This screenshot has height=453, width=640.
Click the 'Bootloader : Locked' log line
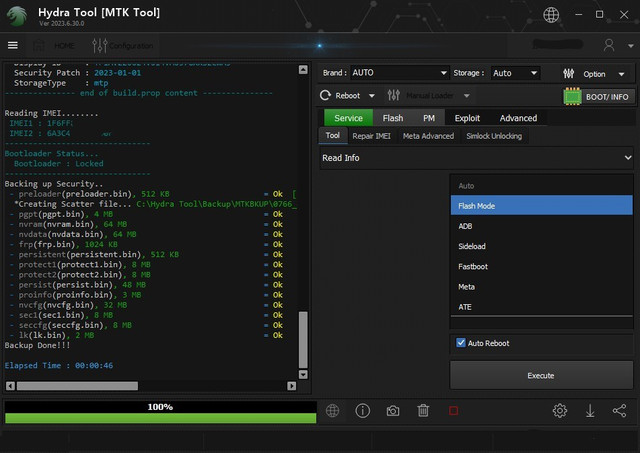click(x=59, y=164)
